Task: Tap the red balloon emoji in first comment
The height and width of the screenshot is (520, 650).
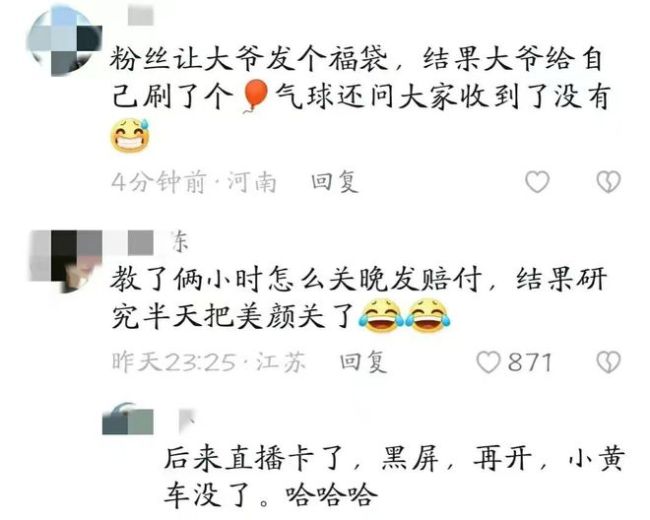Action: [x=254, y=97]
